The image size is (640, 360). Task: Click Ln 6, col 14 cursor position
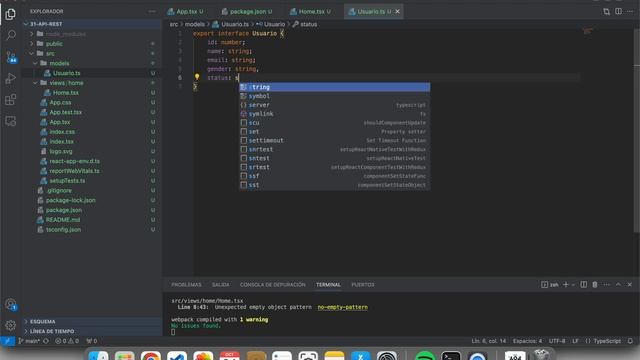click(488, 341)
